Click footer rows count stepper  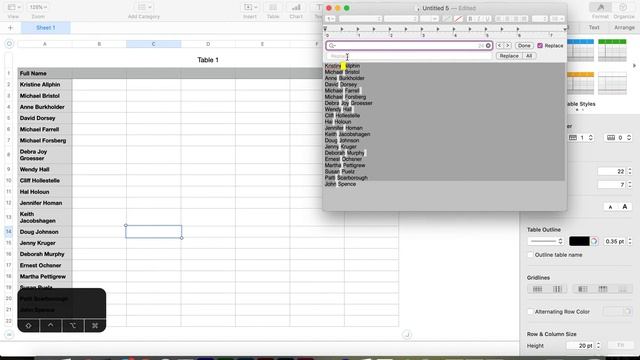[629, 138]
